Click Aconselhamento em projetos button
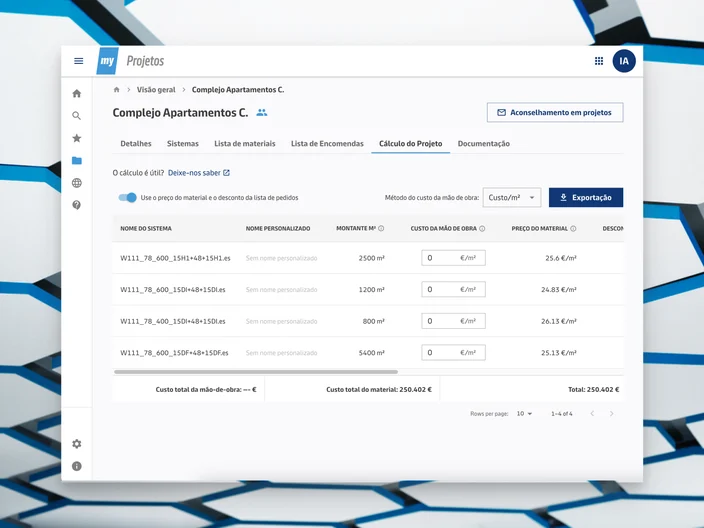 pyautogui.click(x=555, y=112)
